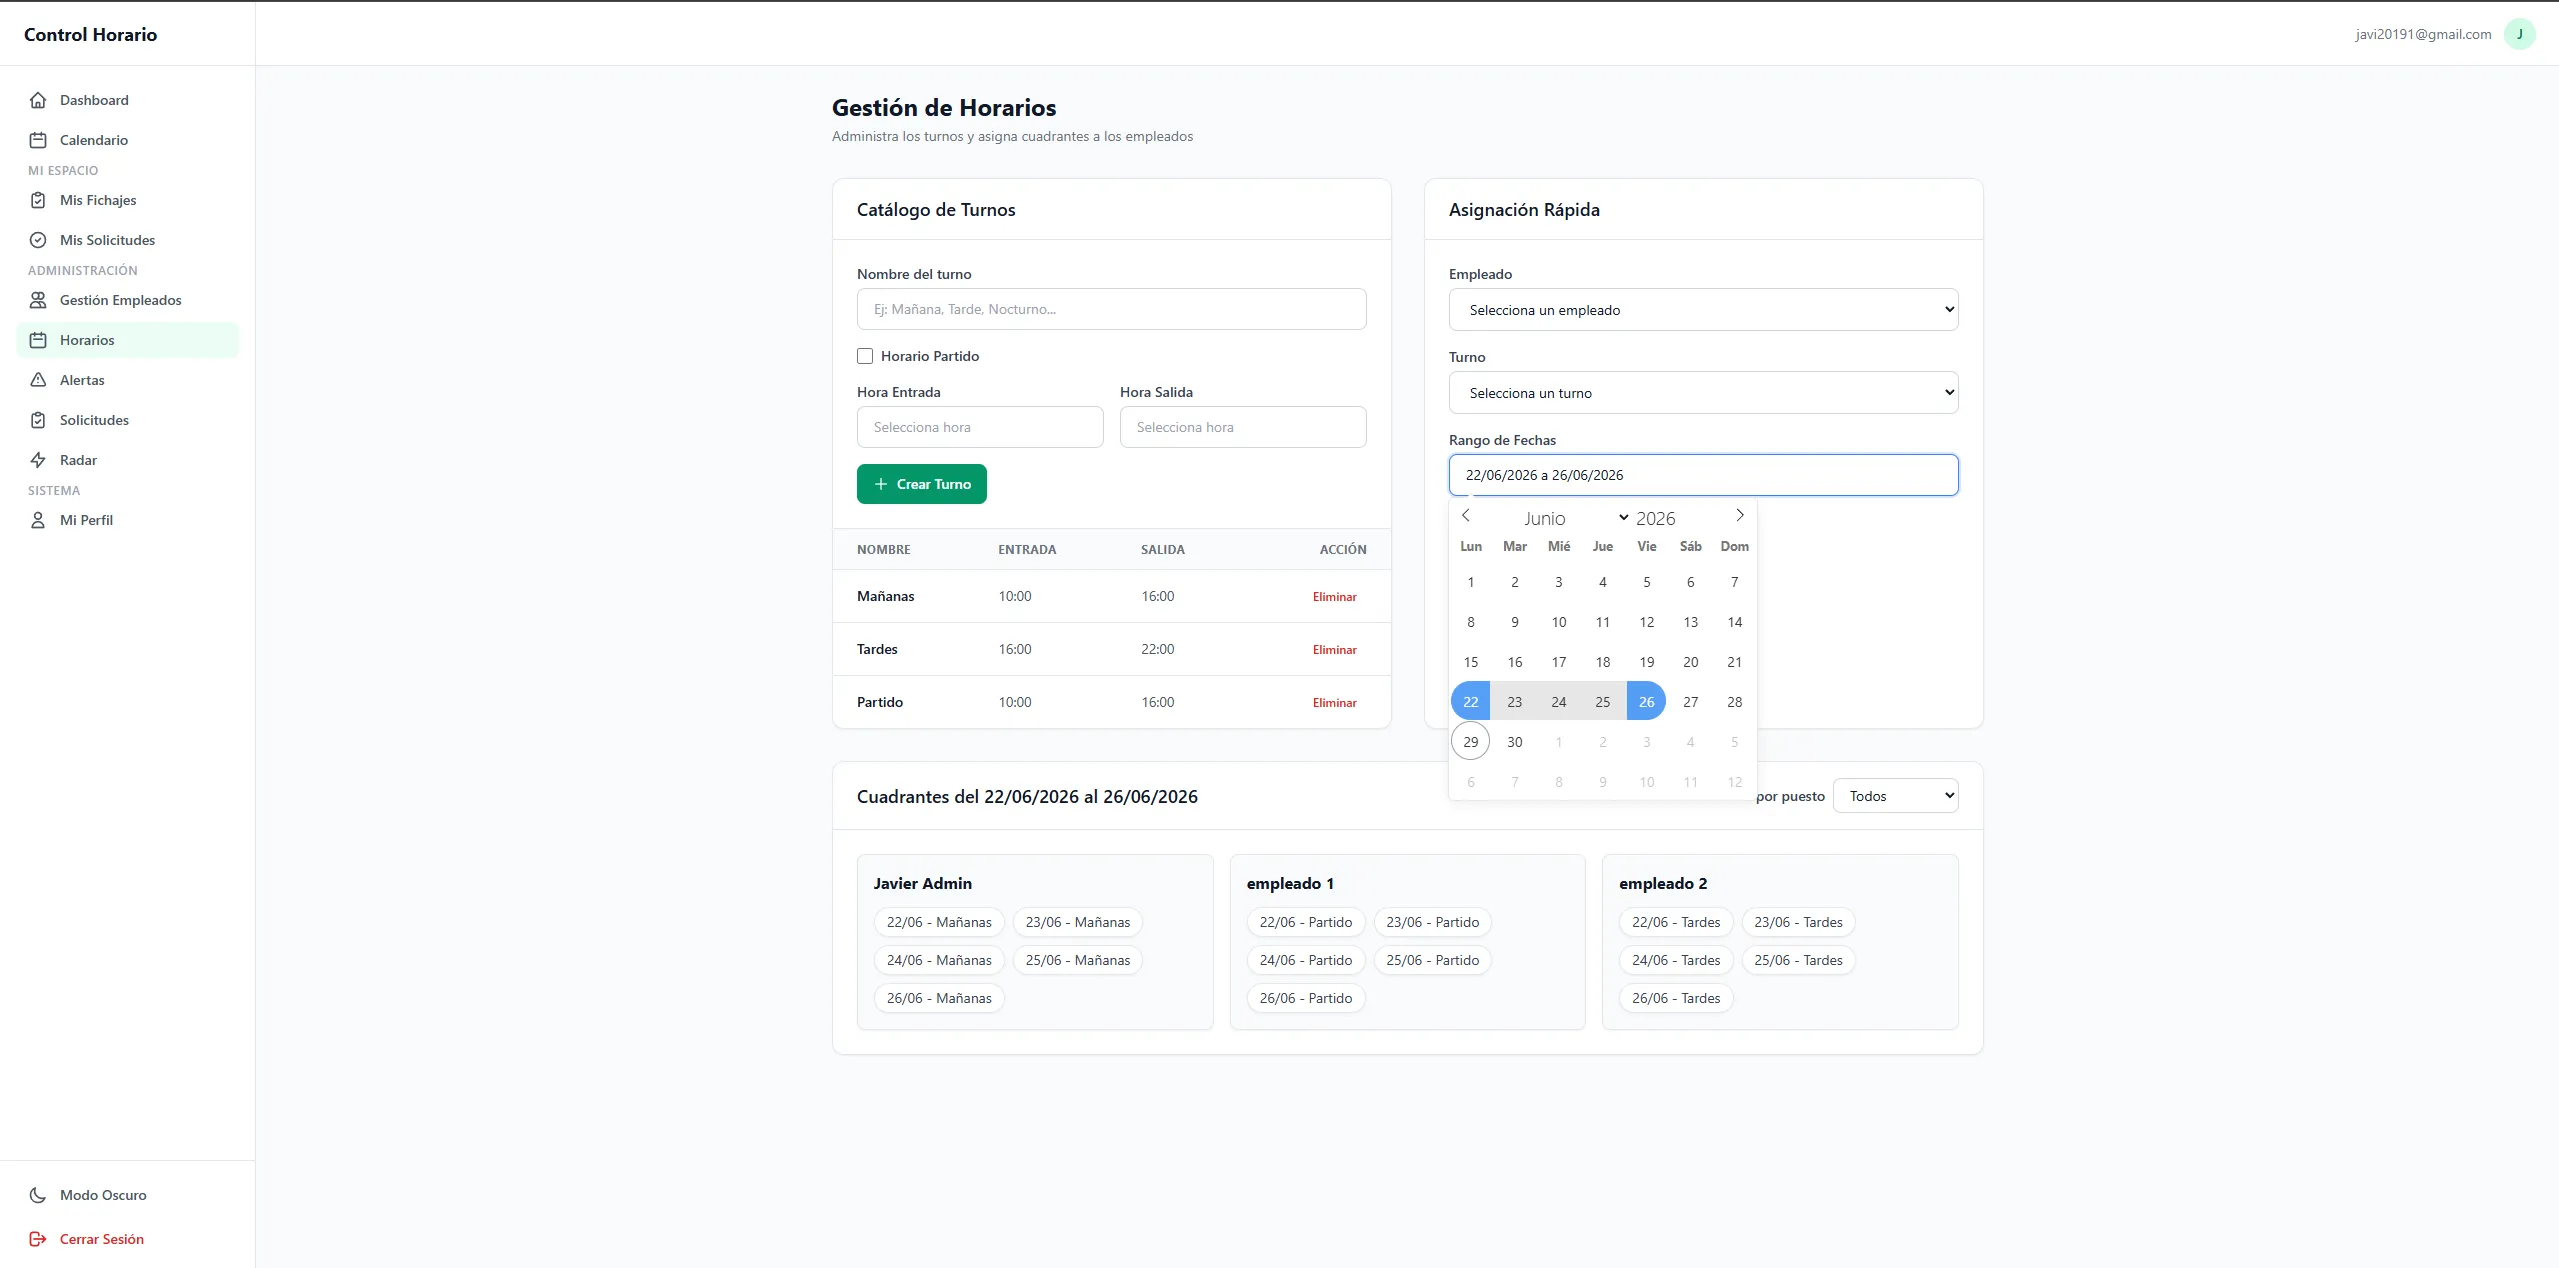This screenshot has width=2559, height=1268.
Task: Click the Mis Fichajes clipboard icon
Action: click(38, 200)
